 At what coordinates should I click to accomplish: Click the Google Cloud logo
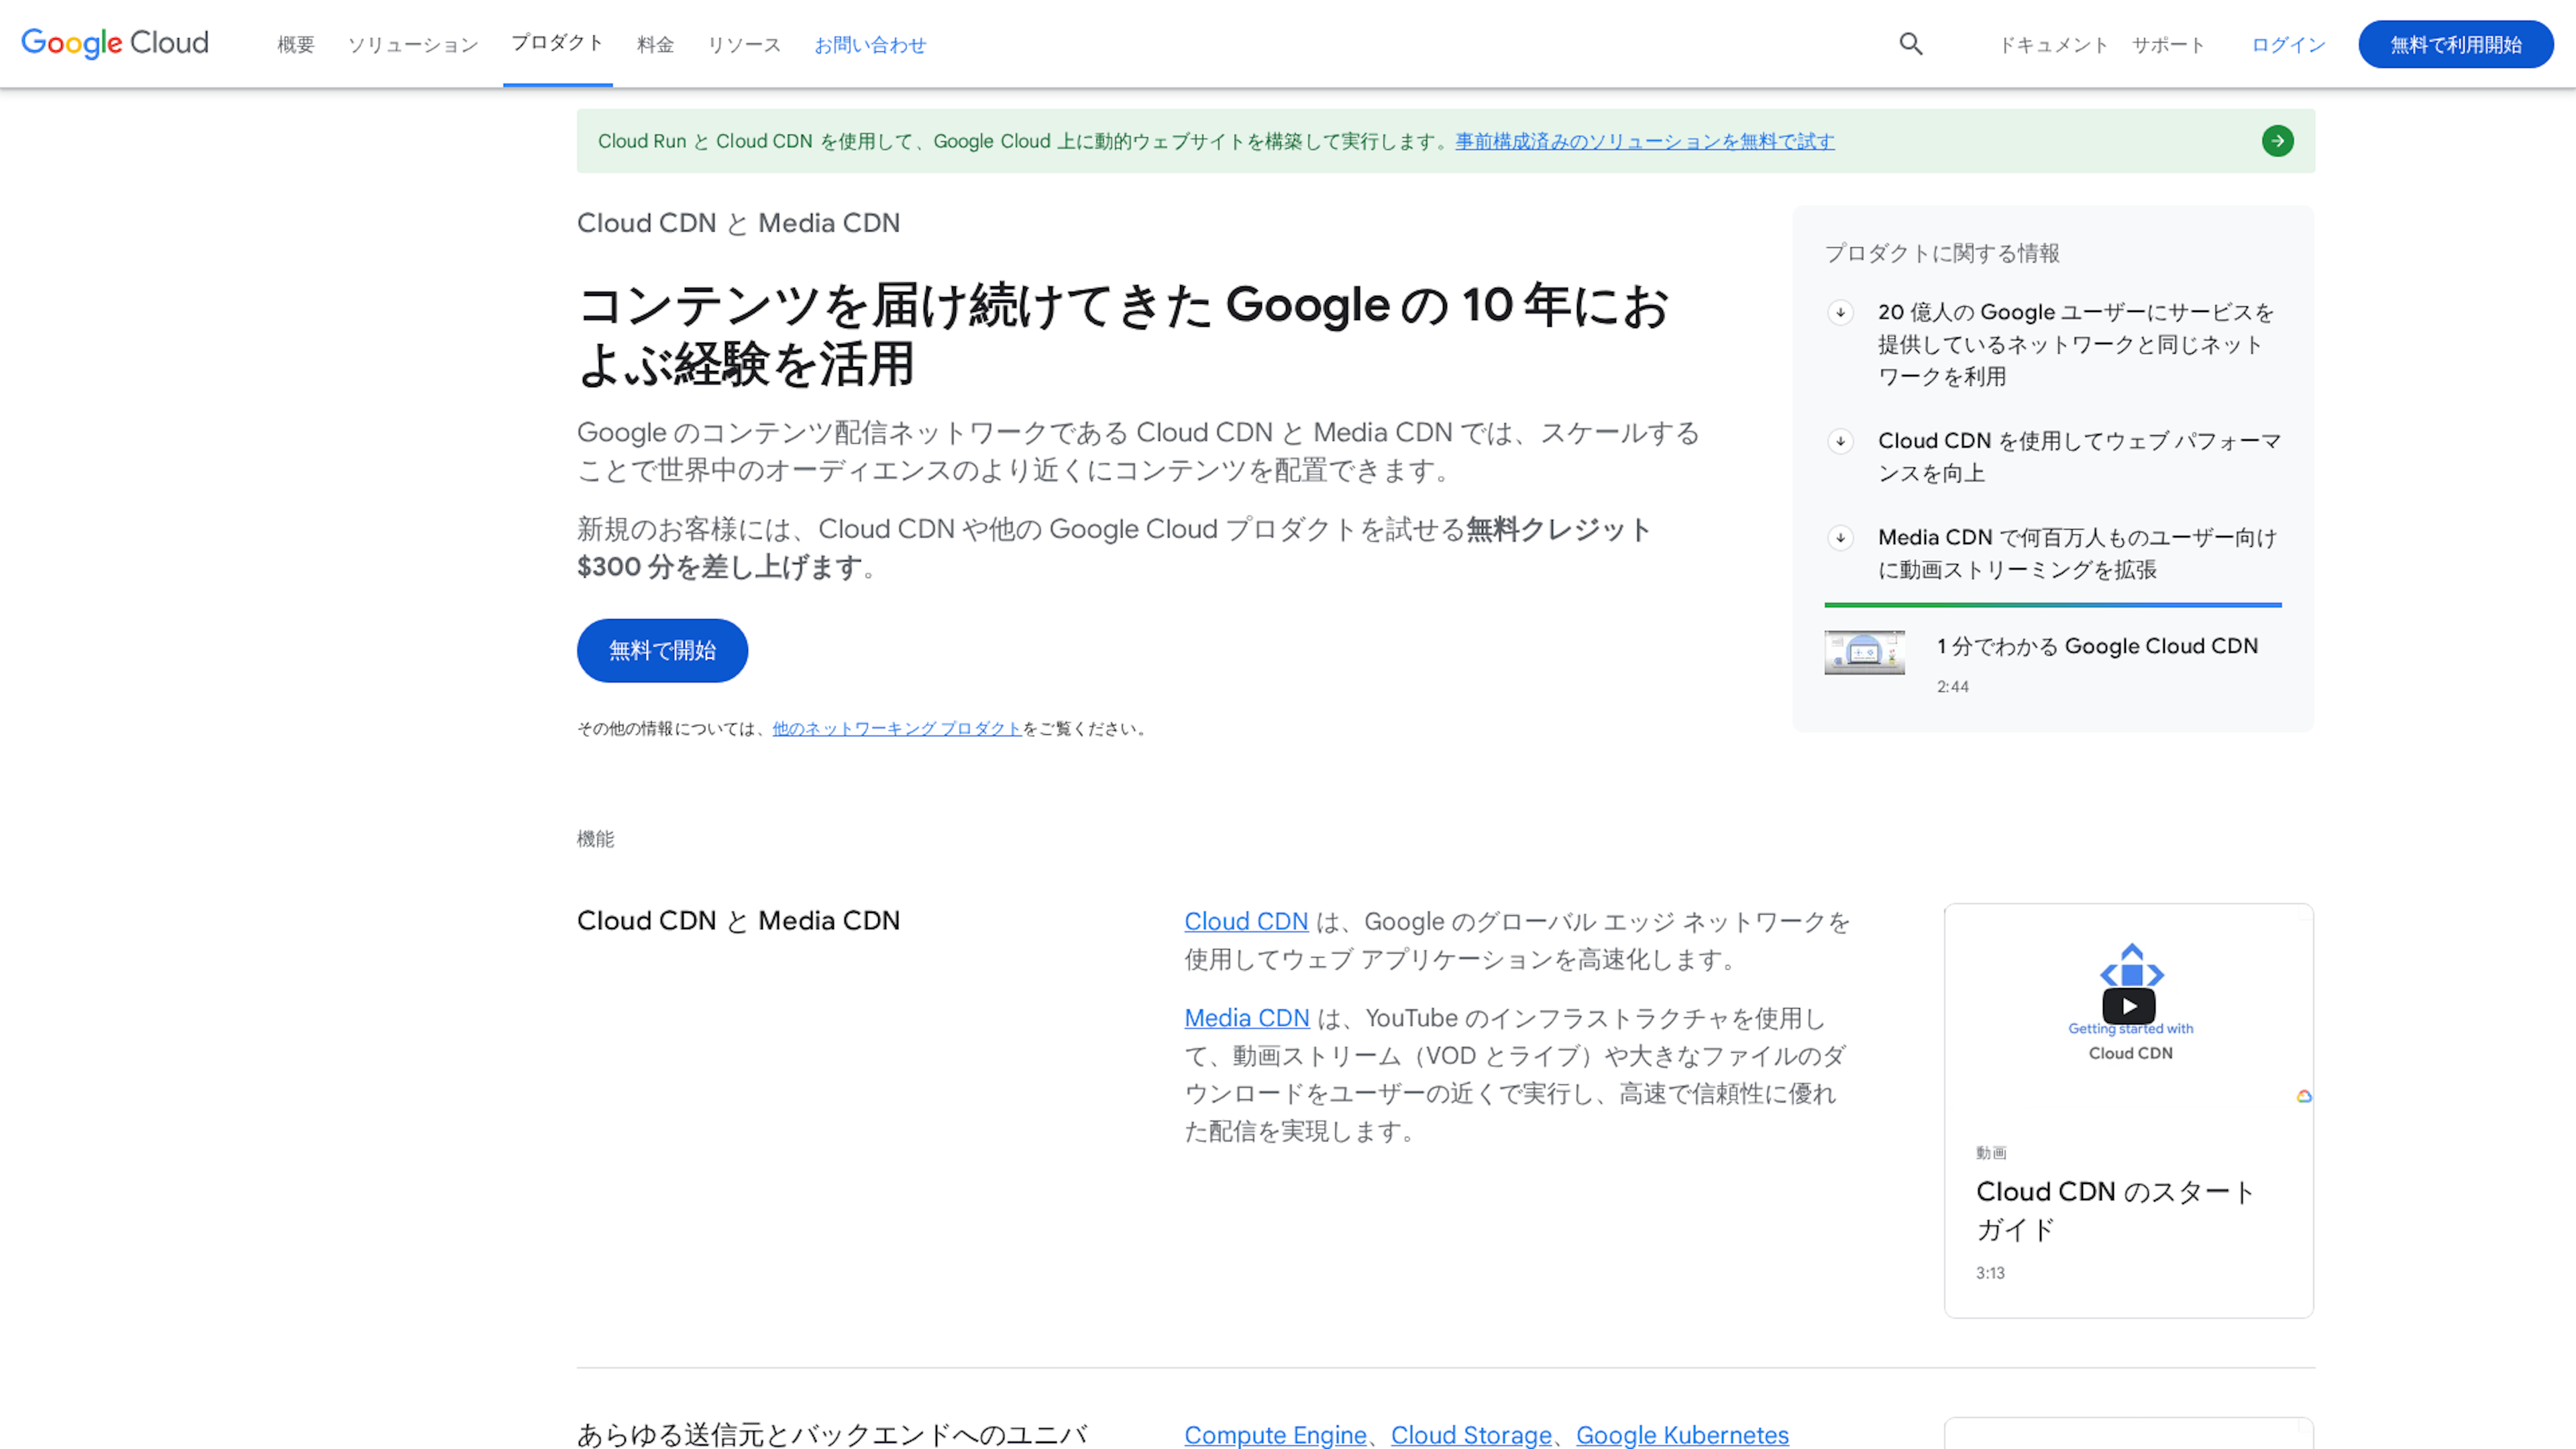click(x=115, y=43)
